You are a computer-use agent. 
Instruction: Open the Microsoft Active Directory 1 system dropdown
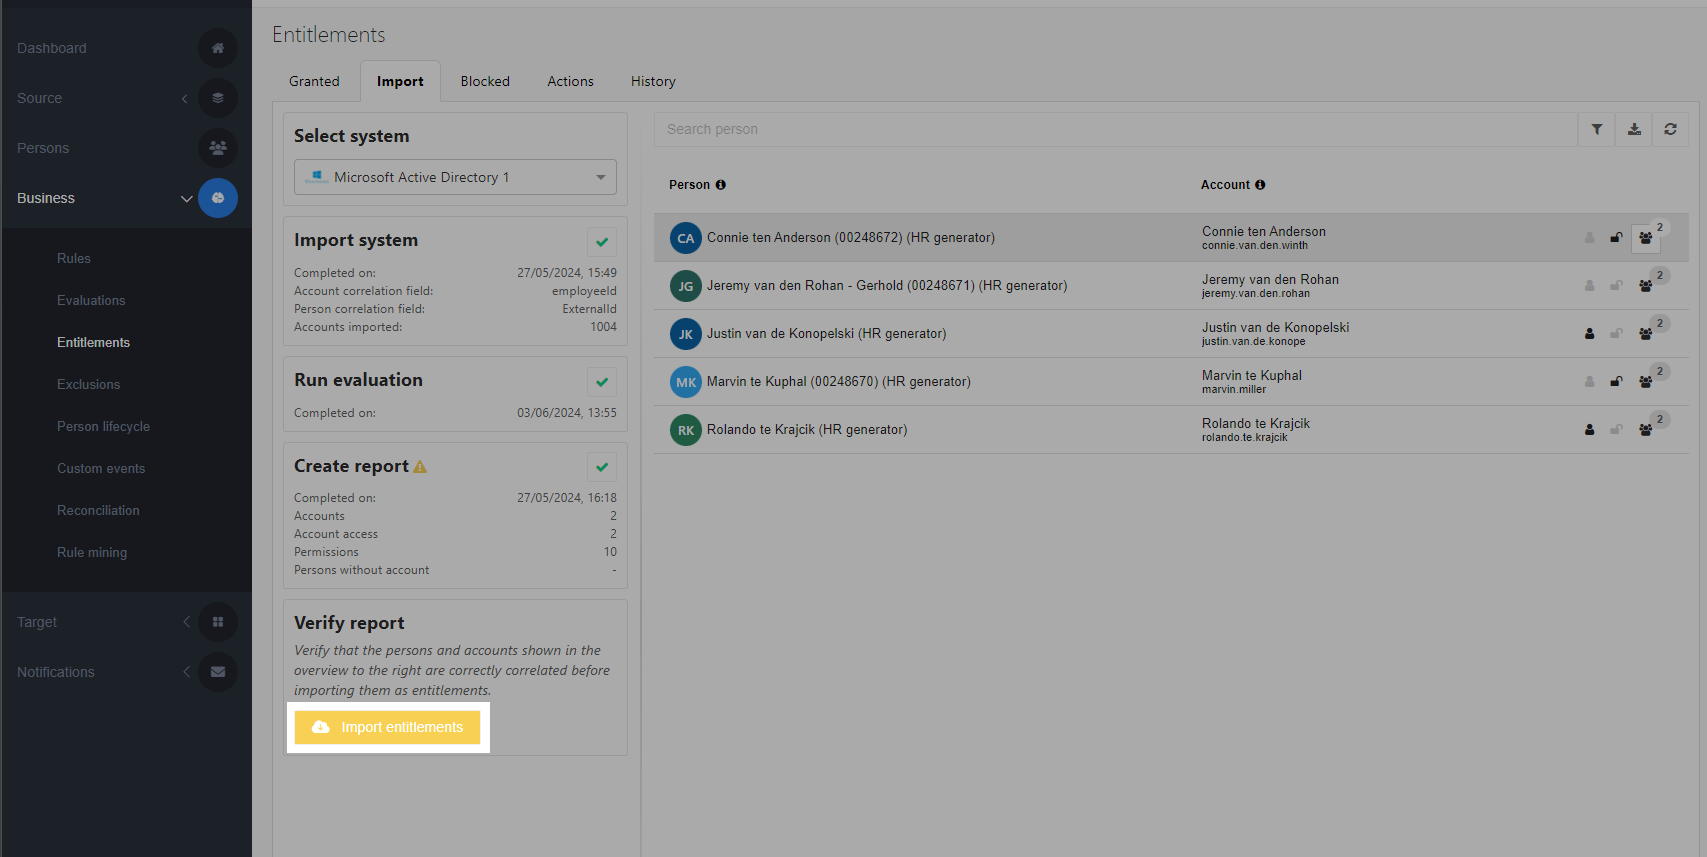click(x=455, y=177)
